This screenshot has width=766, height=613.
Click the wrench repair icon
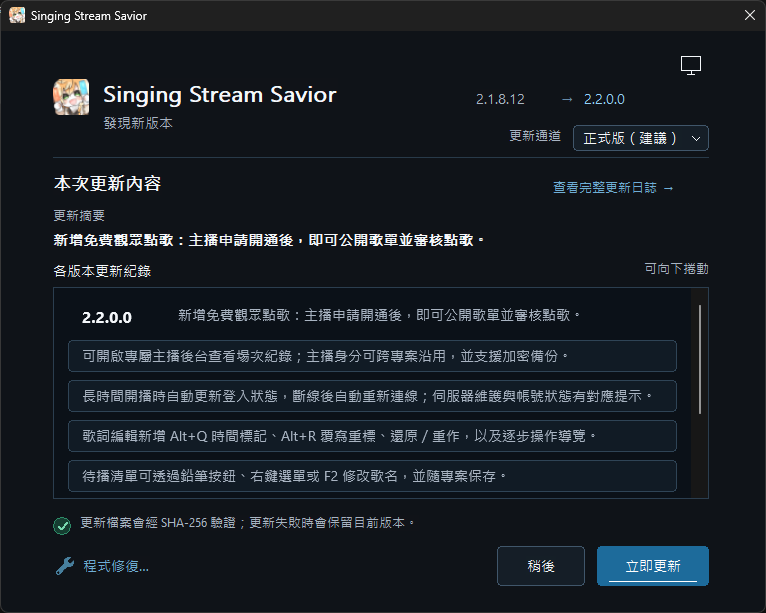[65, 566]
